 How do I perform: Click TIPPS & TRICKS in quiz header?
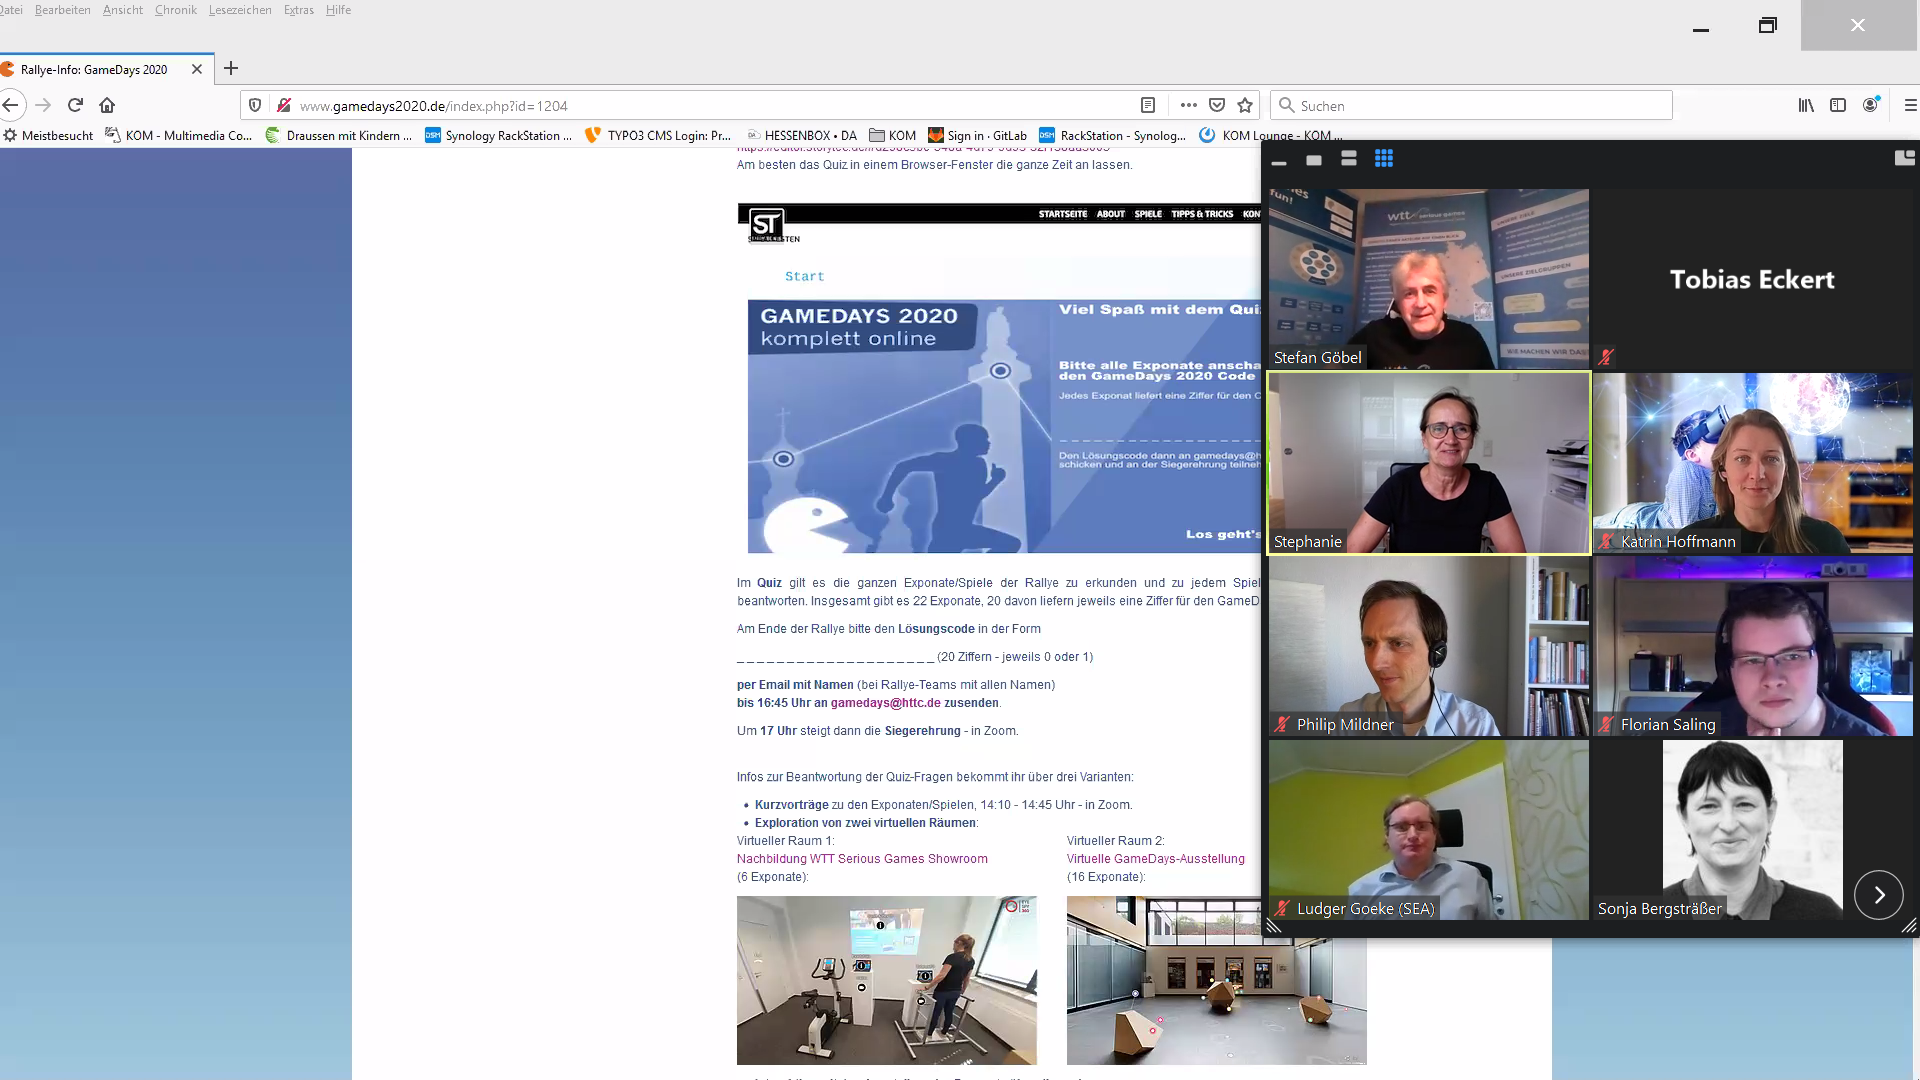click(x=1202, y=214)
